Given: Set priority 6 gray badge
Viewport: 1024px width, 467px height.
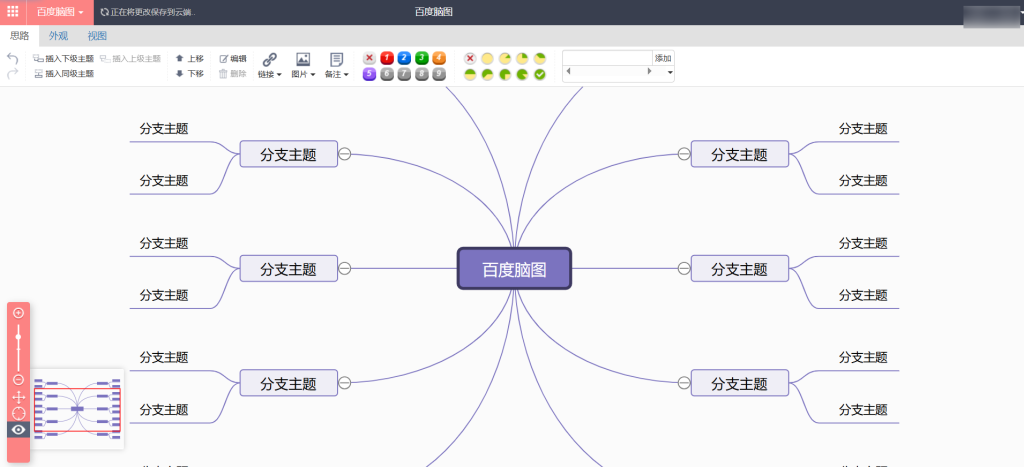Looking at the screenshot, I should tap(387, 74).
